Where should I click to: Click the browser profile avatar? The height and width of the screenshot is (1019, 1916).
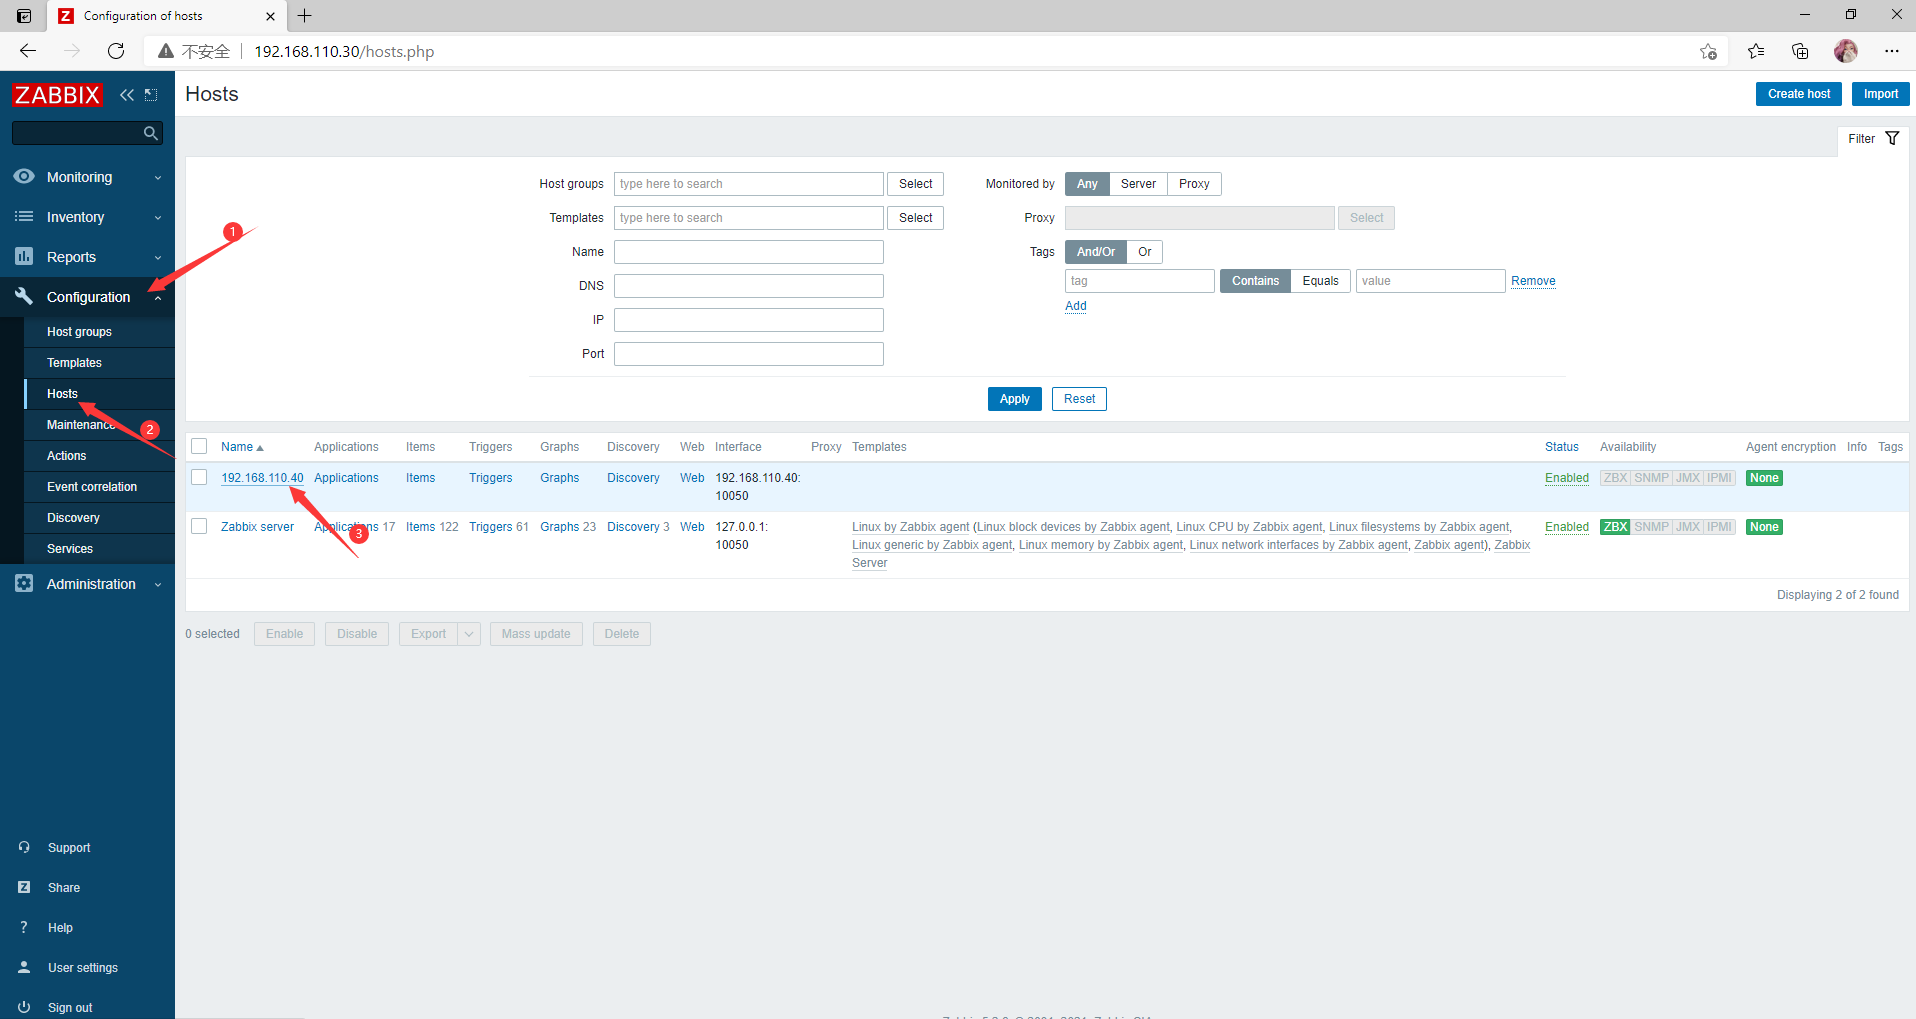click(1846, 51)
